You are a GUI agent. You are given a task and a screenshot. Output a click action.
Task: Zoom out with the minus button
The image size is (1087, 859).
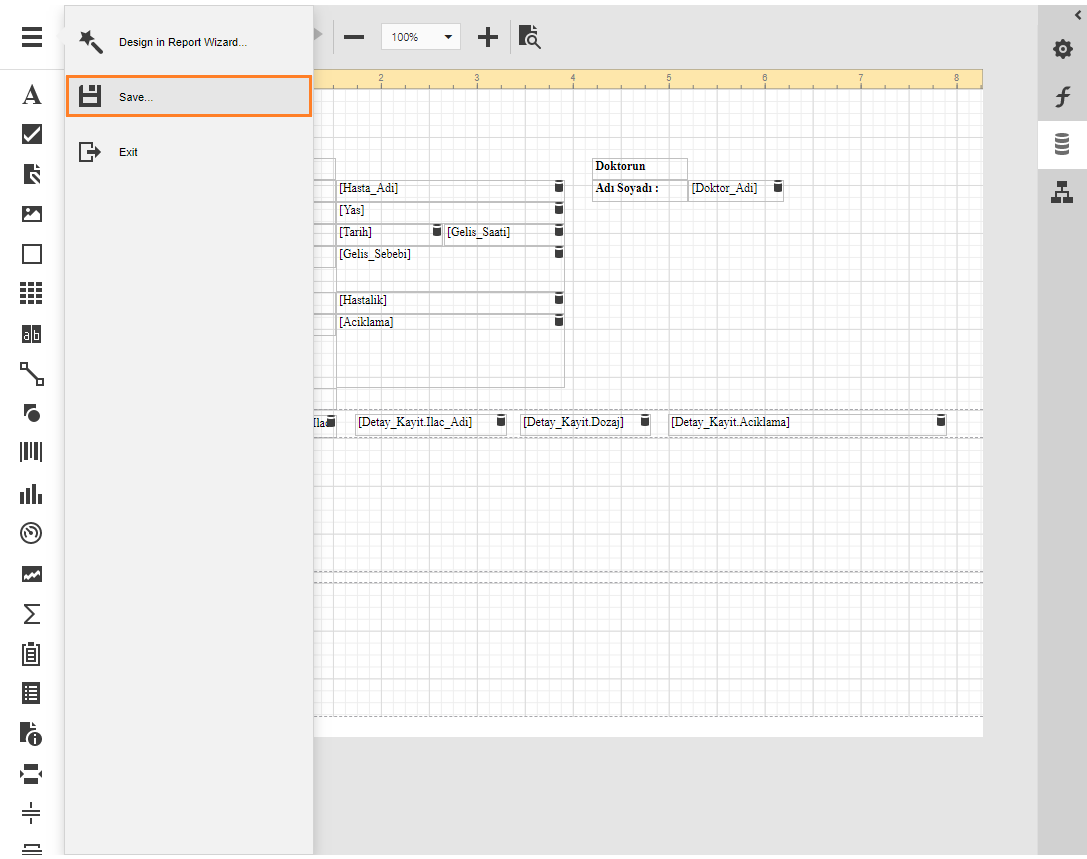pyautogui.click(x=354, y=37)
